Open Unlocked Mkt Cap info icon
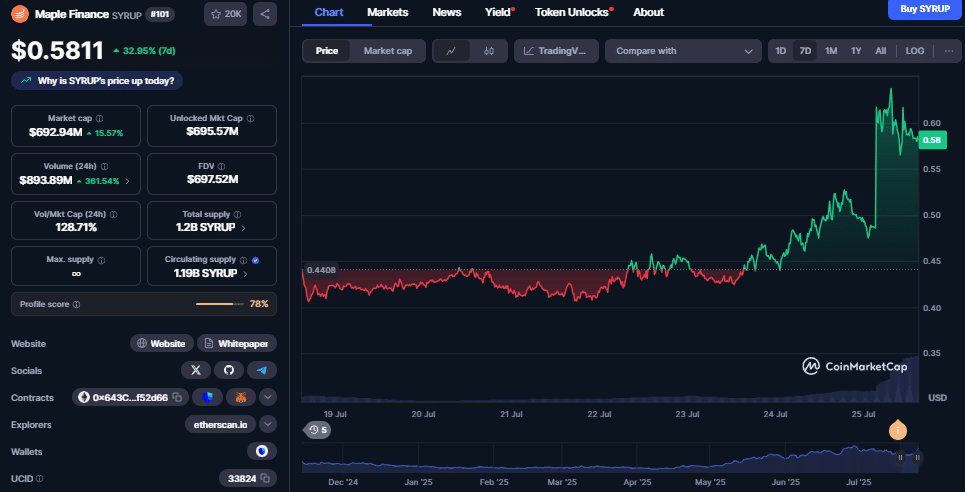This screenshot has height=492, width=965. click(x=250, y=118)
